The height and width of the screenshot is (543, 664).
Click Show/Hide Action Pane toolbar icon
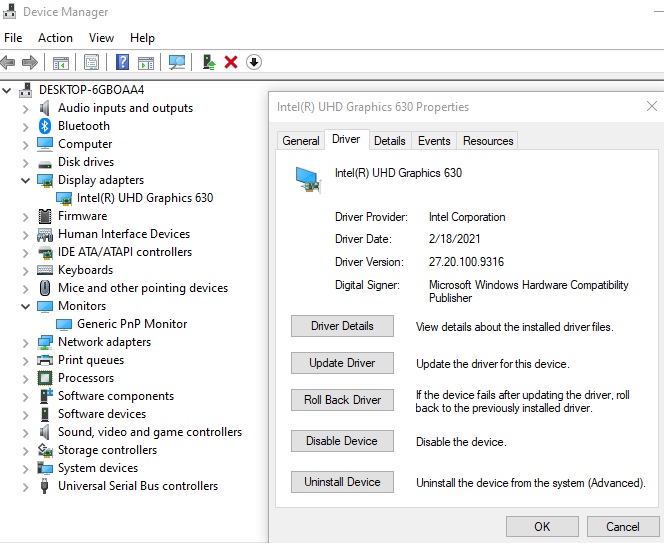[x=146, y=63]
